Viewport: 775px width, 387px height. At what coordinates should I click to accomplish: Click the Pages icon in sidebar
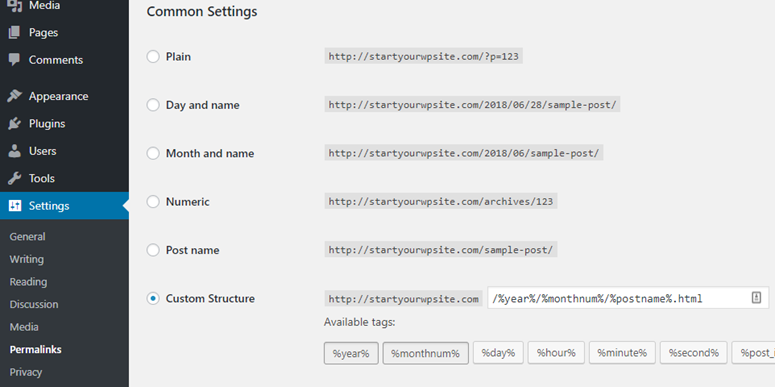pyautogui.click(x=15, y=33)
